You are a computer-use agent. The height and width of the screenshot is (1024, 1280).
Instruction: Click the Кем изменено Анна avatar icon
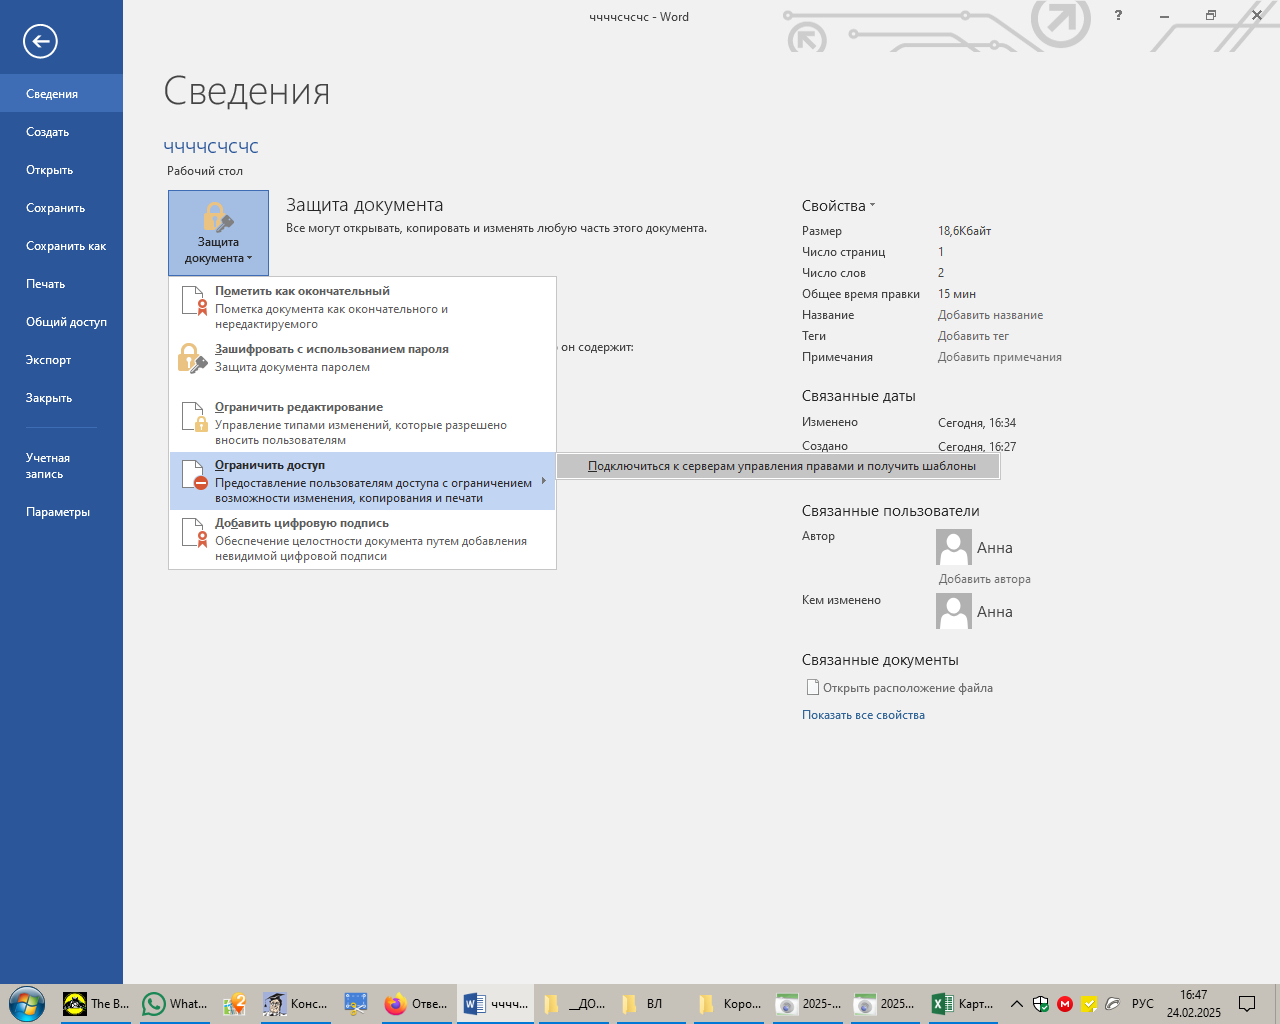[x=954, y=611]
